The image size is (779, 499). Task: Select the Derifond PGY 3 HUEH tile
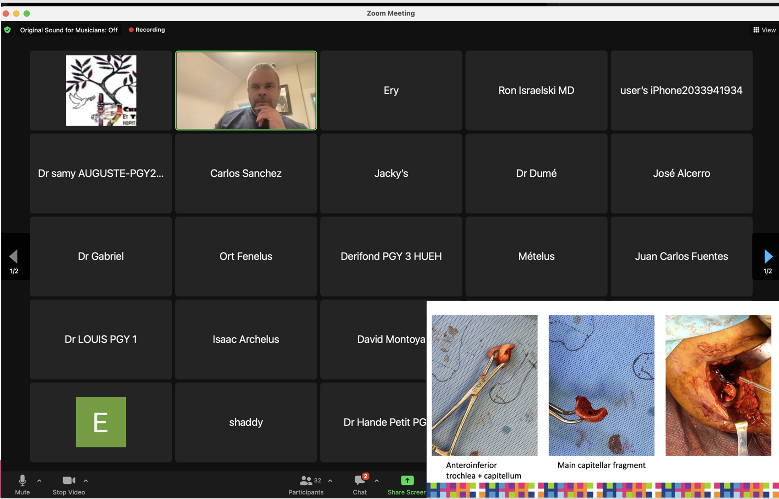[x=391, y=256]
